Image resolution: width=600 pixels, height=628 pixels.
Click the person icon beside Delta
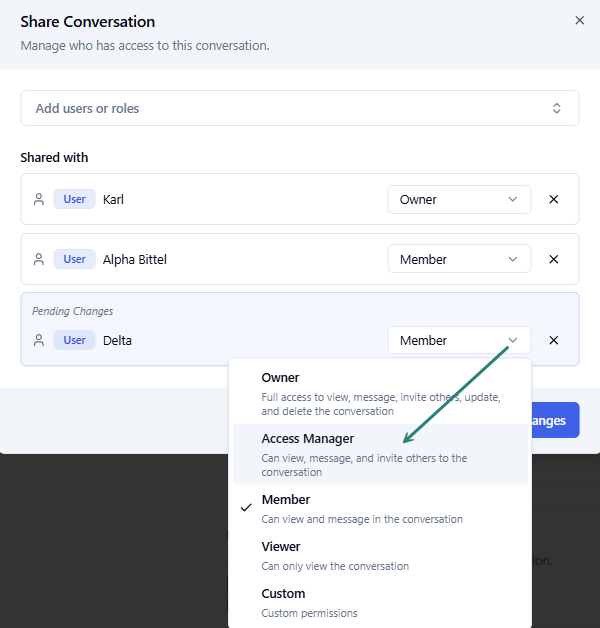[39, 340]
